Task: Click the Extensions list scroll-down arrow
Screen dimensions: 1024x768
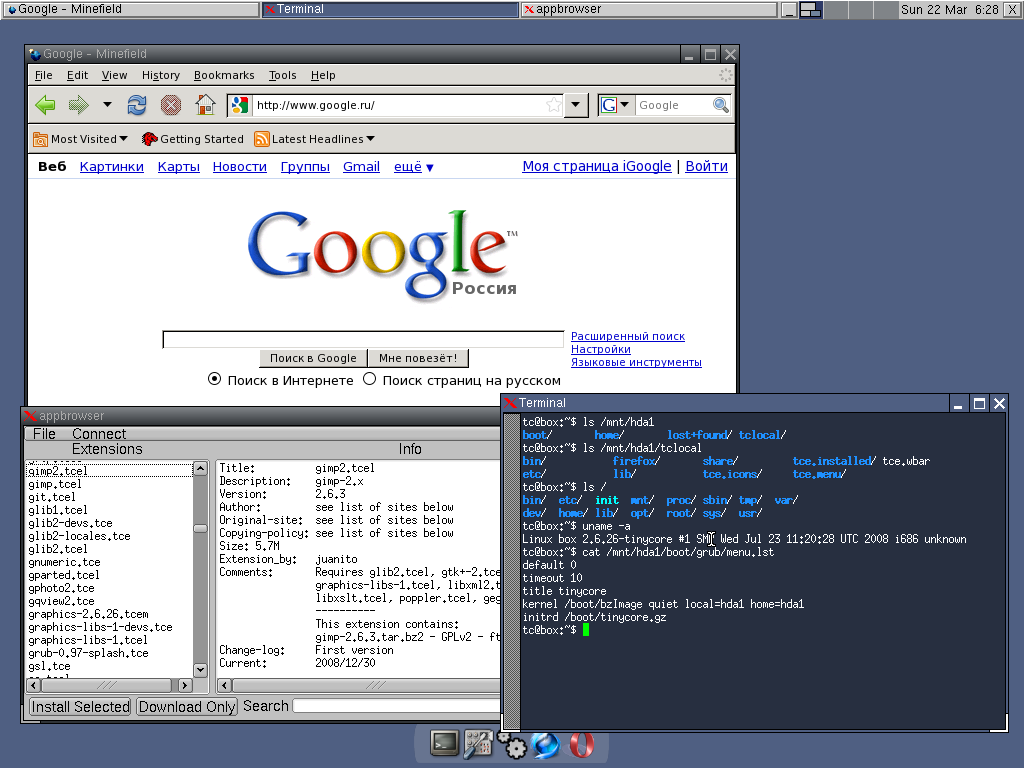Action: pyautogui.click(x=200, y=670)
